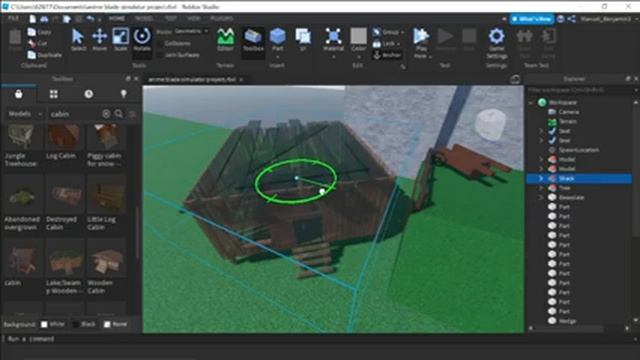The image size is (640, 360).
Task: Select the Log Cabin model thumbnail
Action: 63,137
